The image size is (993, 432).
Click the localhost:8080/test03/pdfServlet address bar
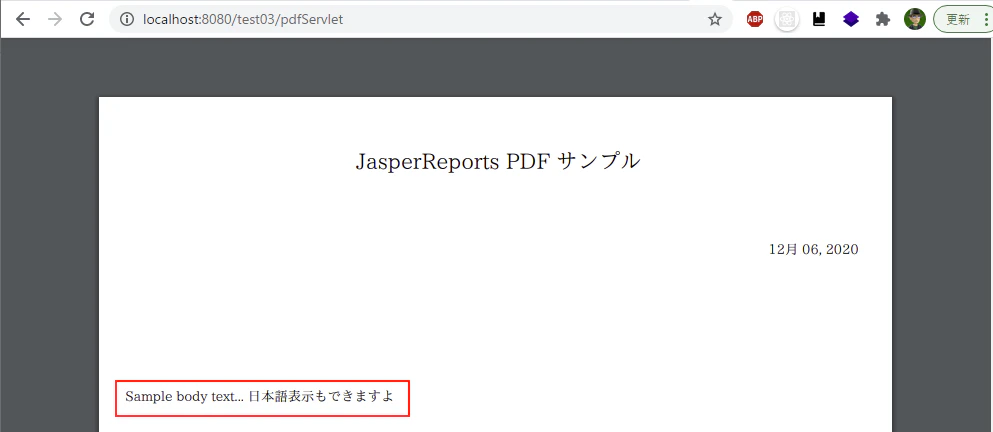tap(421, 20)
